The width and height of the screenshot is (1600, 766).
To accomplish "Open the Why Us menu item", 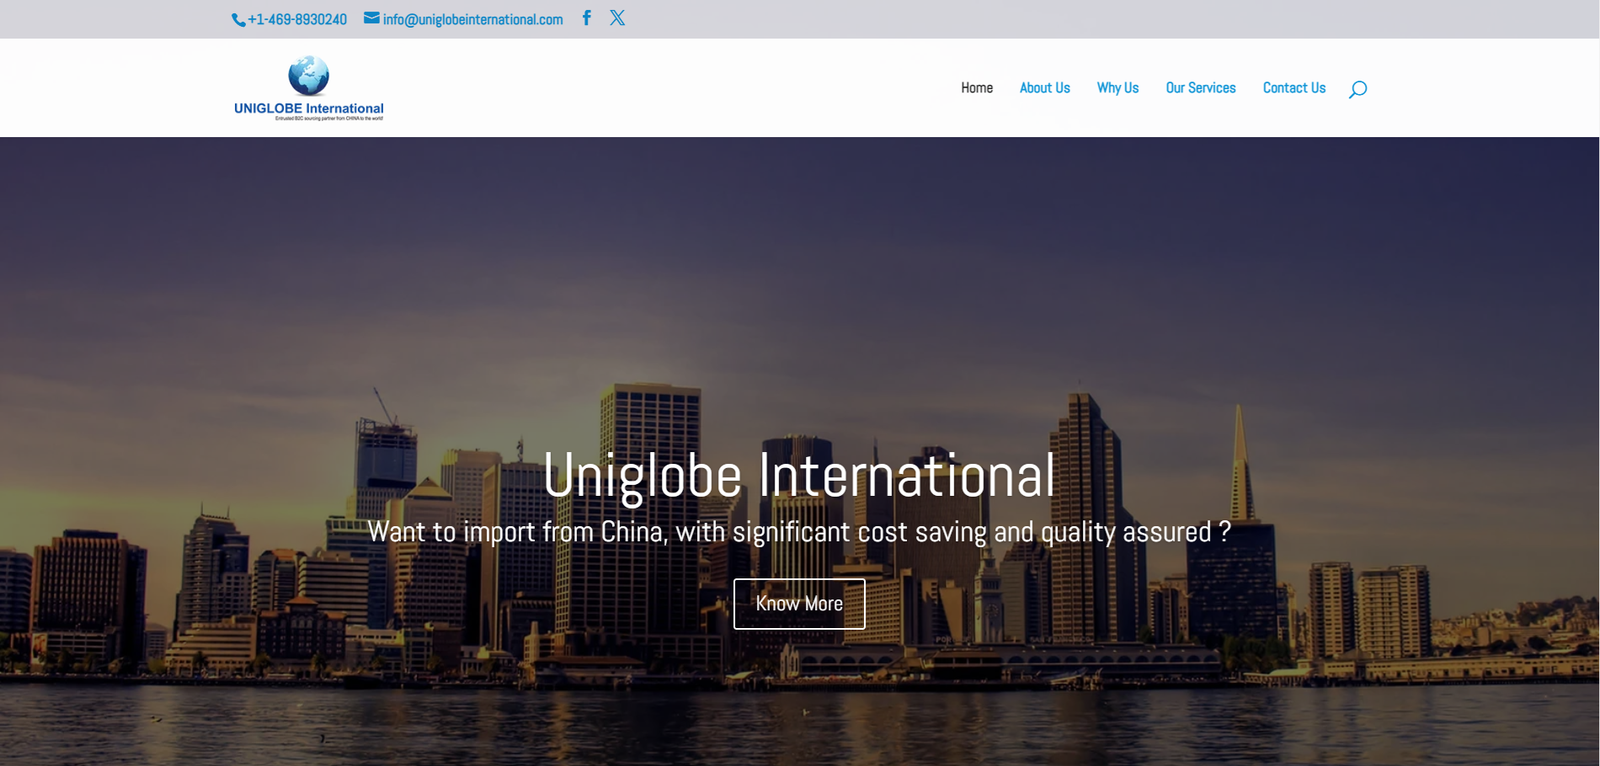I will pyautogui.click(x=1118, y=88).
